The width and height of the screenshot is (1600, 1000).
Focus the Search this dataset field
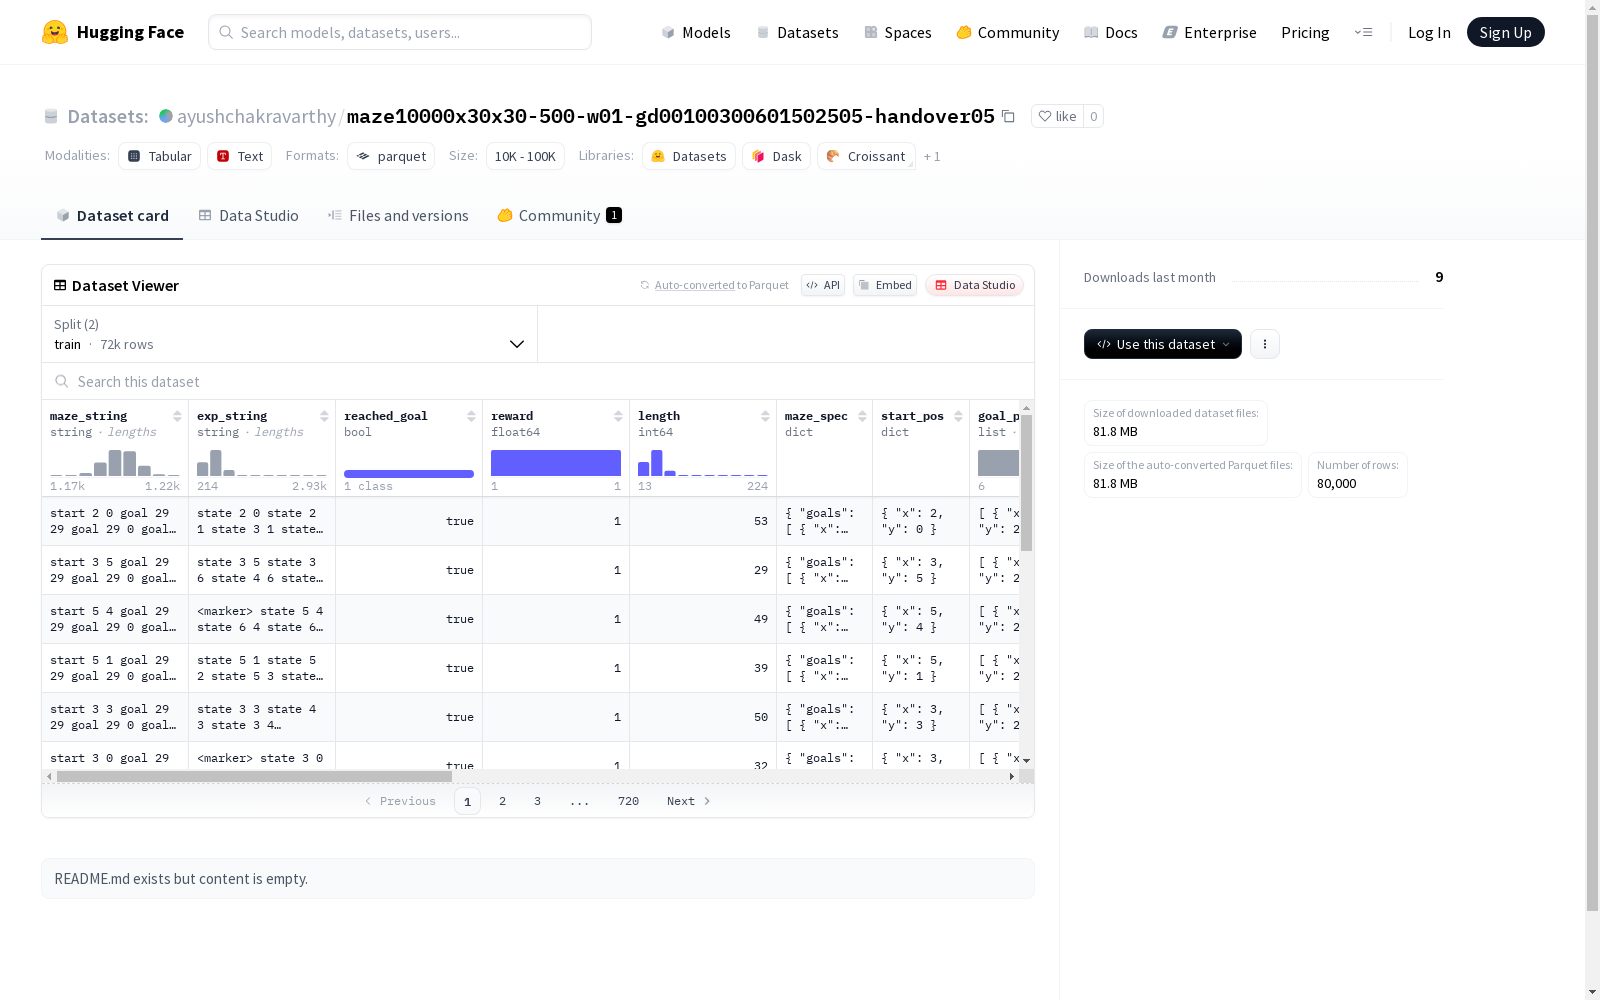(x=538, y=381)
